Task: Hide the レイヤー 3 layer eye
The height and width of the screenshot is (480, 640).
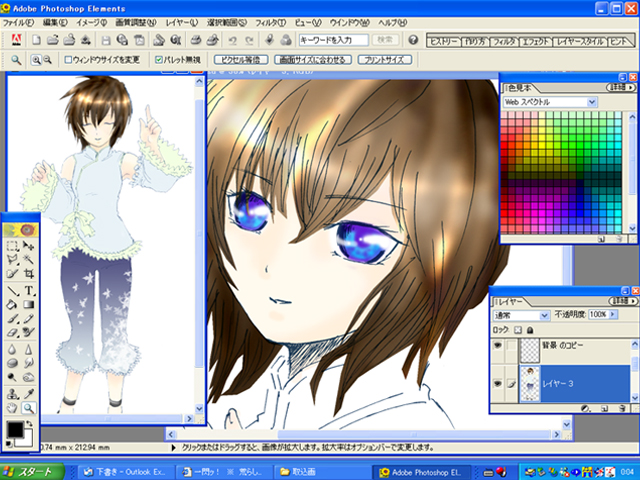Action: pos(498,384)
